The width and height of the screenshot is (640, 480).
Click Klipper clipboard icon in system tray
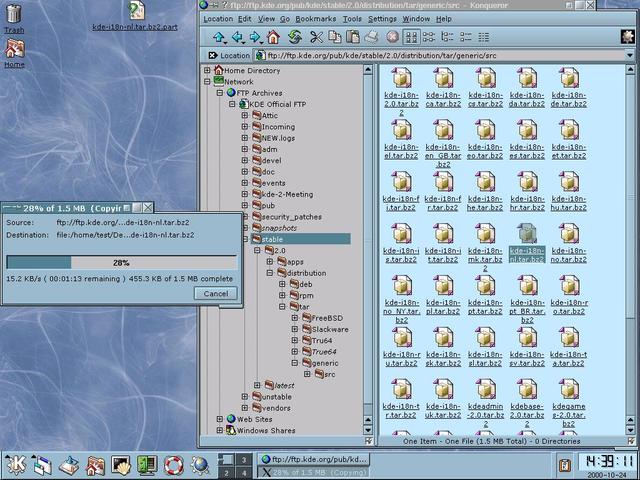(565, 465)
